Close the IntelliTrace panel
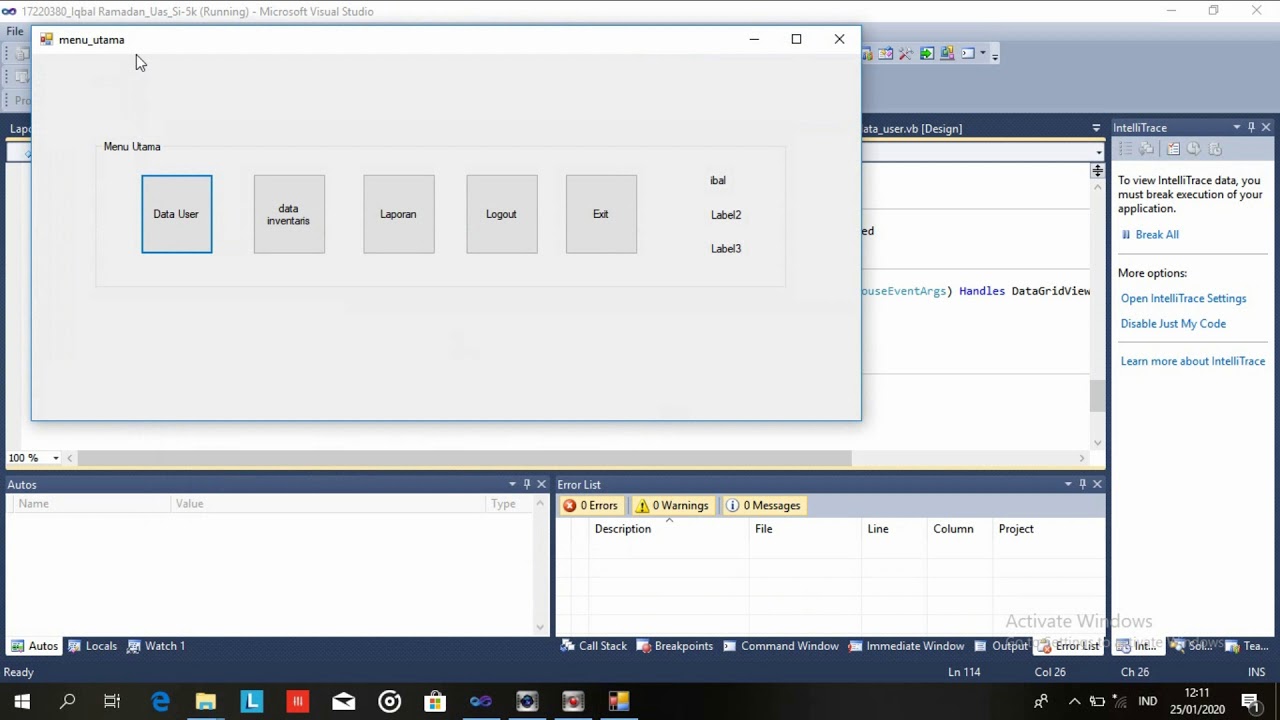Image resolution: width=1280 pixels, height=720 pixels. click(1266, 127)
